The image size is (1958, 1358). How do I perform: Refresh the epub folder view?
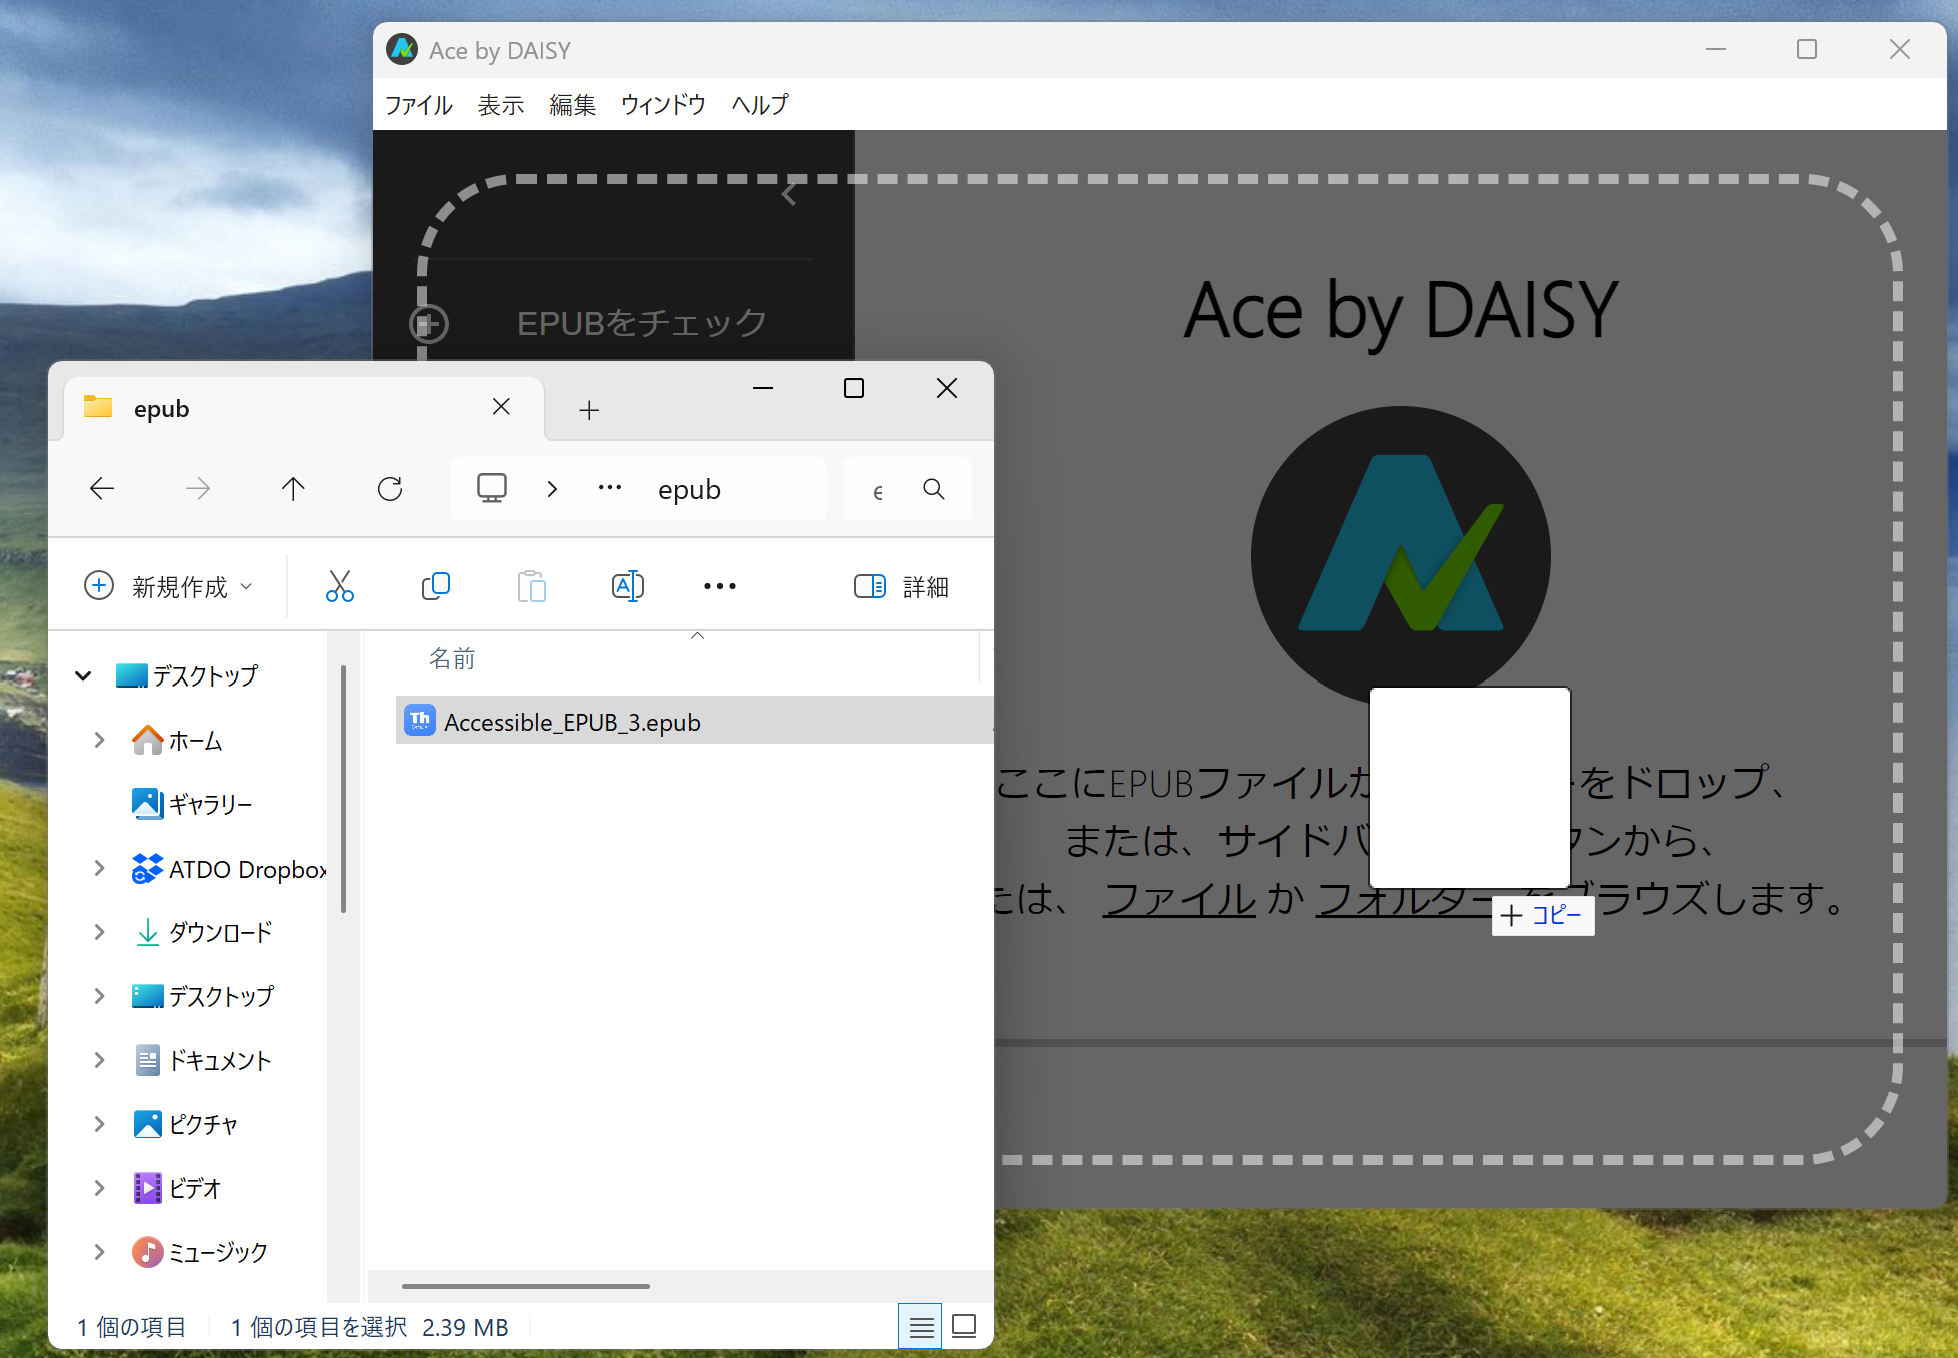click(x=390, y=488)
